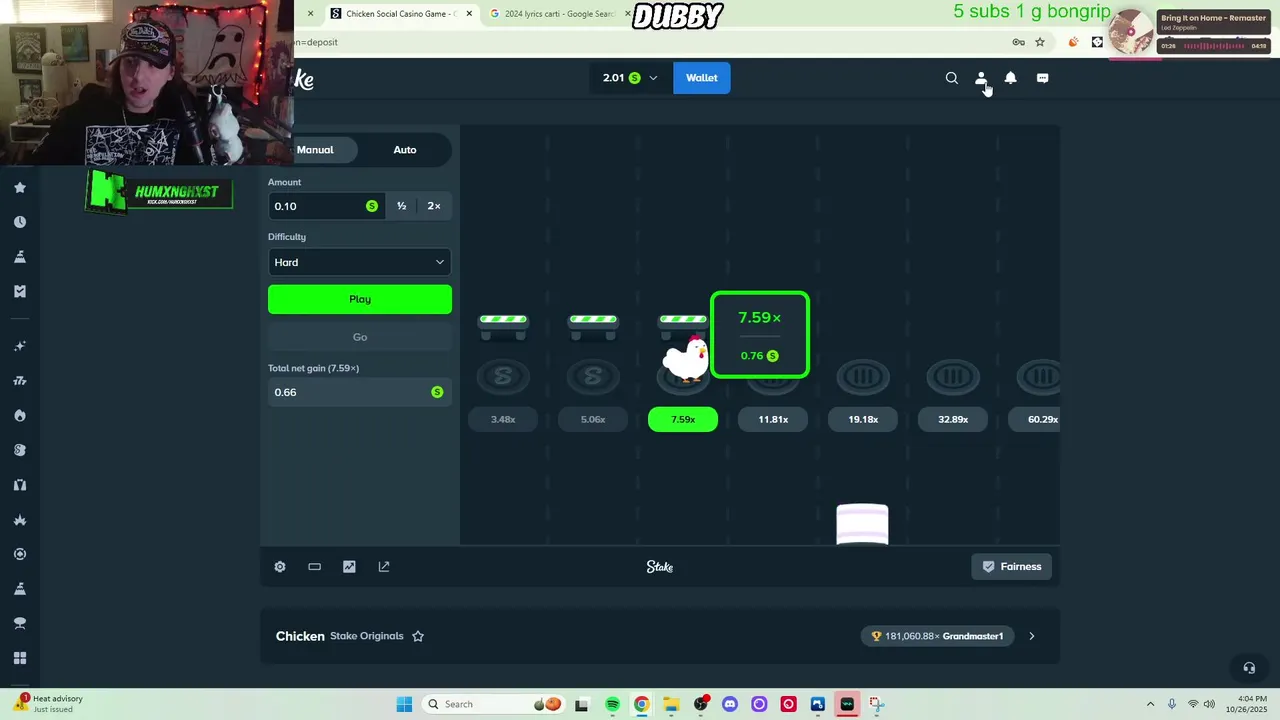The image size is (1280, 720).
Task: Click the 19.18x multiplier lane
Action: [863, 420]
